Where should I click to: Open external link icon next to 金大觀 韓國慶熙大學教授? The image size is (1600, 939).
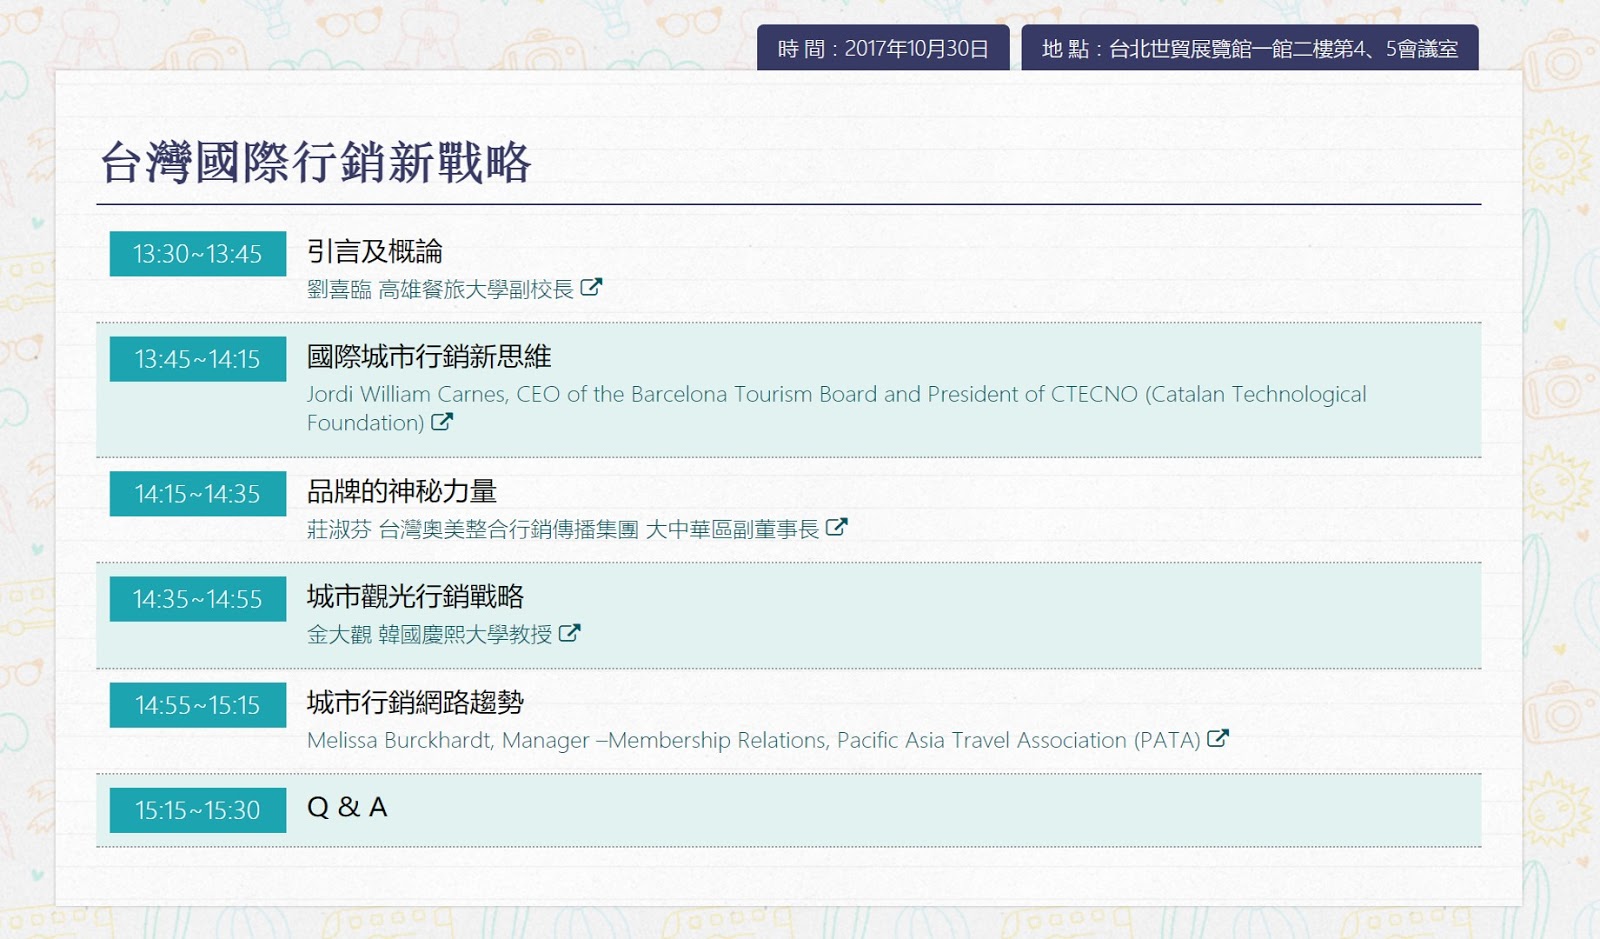click(x=569, y=633)
